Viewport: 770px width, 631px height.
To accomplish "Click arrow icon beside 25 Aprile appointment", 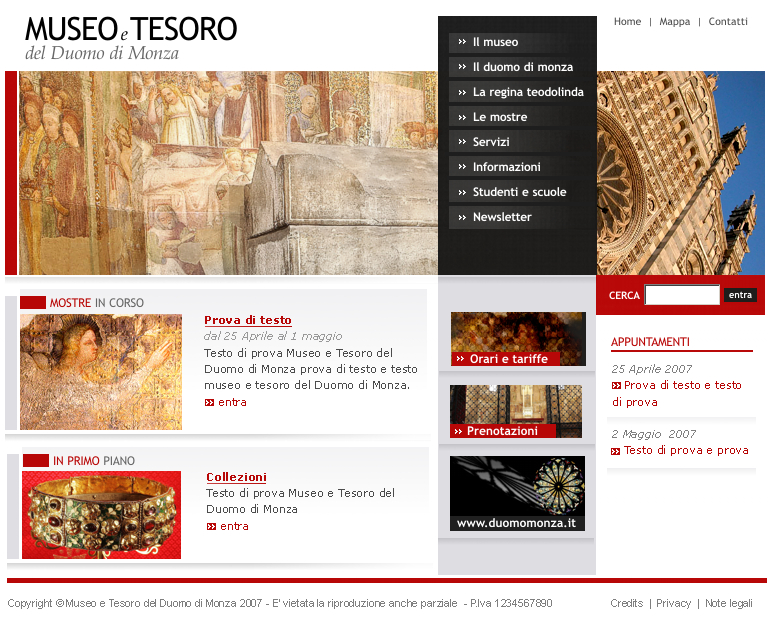I will click(x=616, y=386).
